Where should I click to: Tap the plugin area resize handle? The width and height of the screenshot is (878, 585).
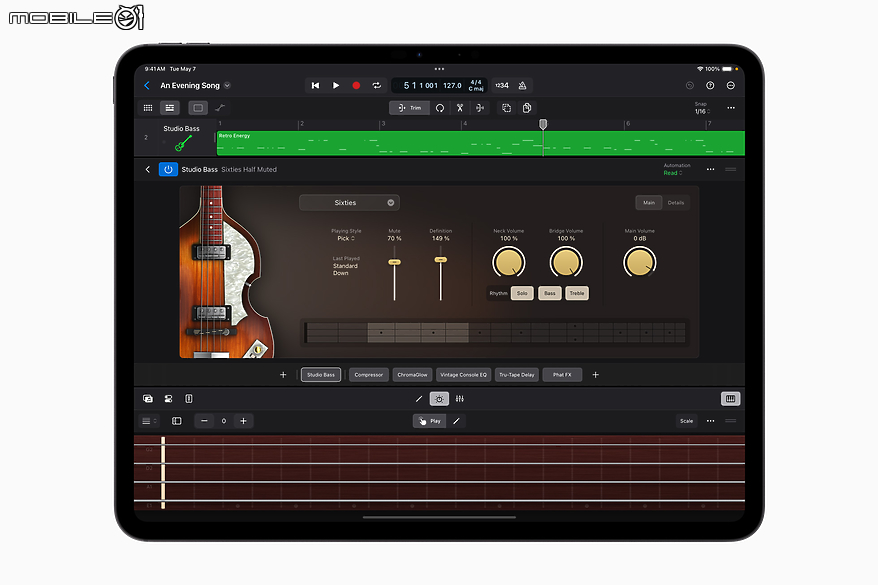(731, 169)
